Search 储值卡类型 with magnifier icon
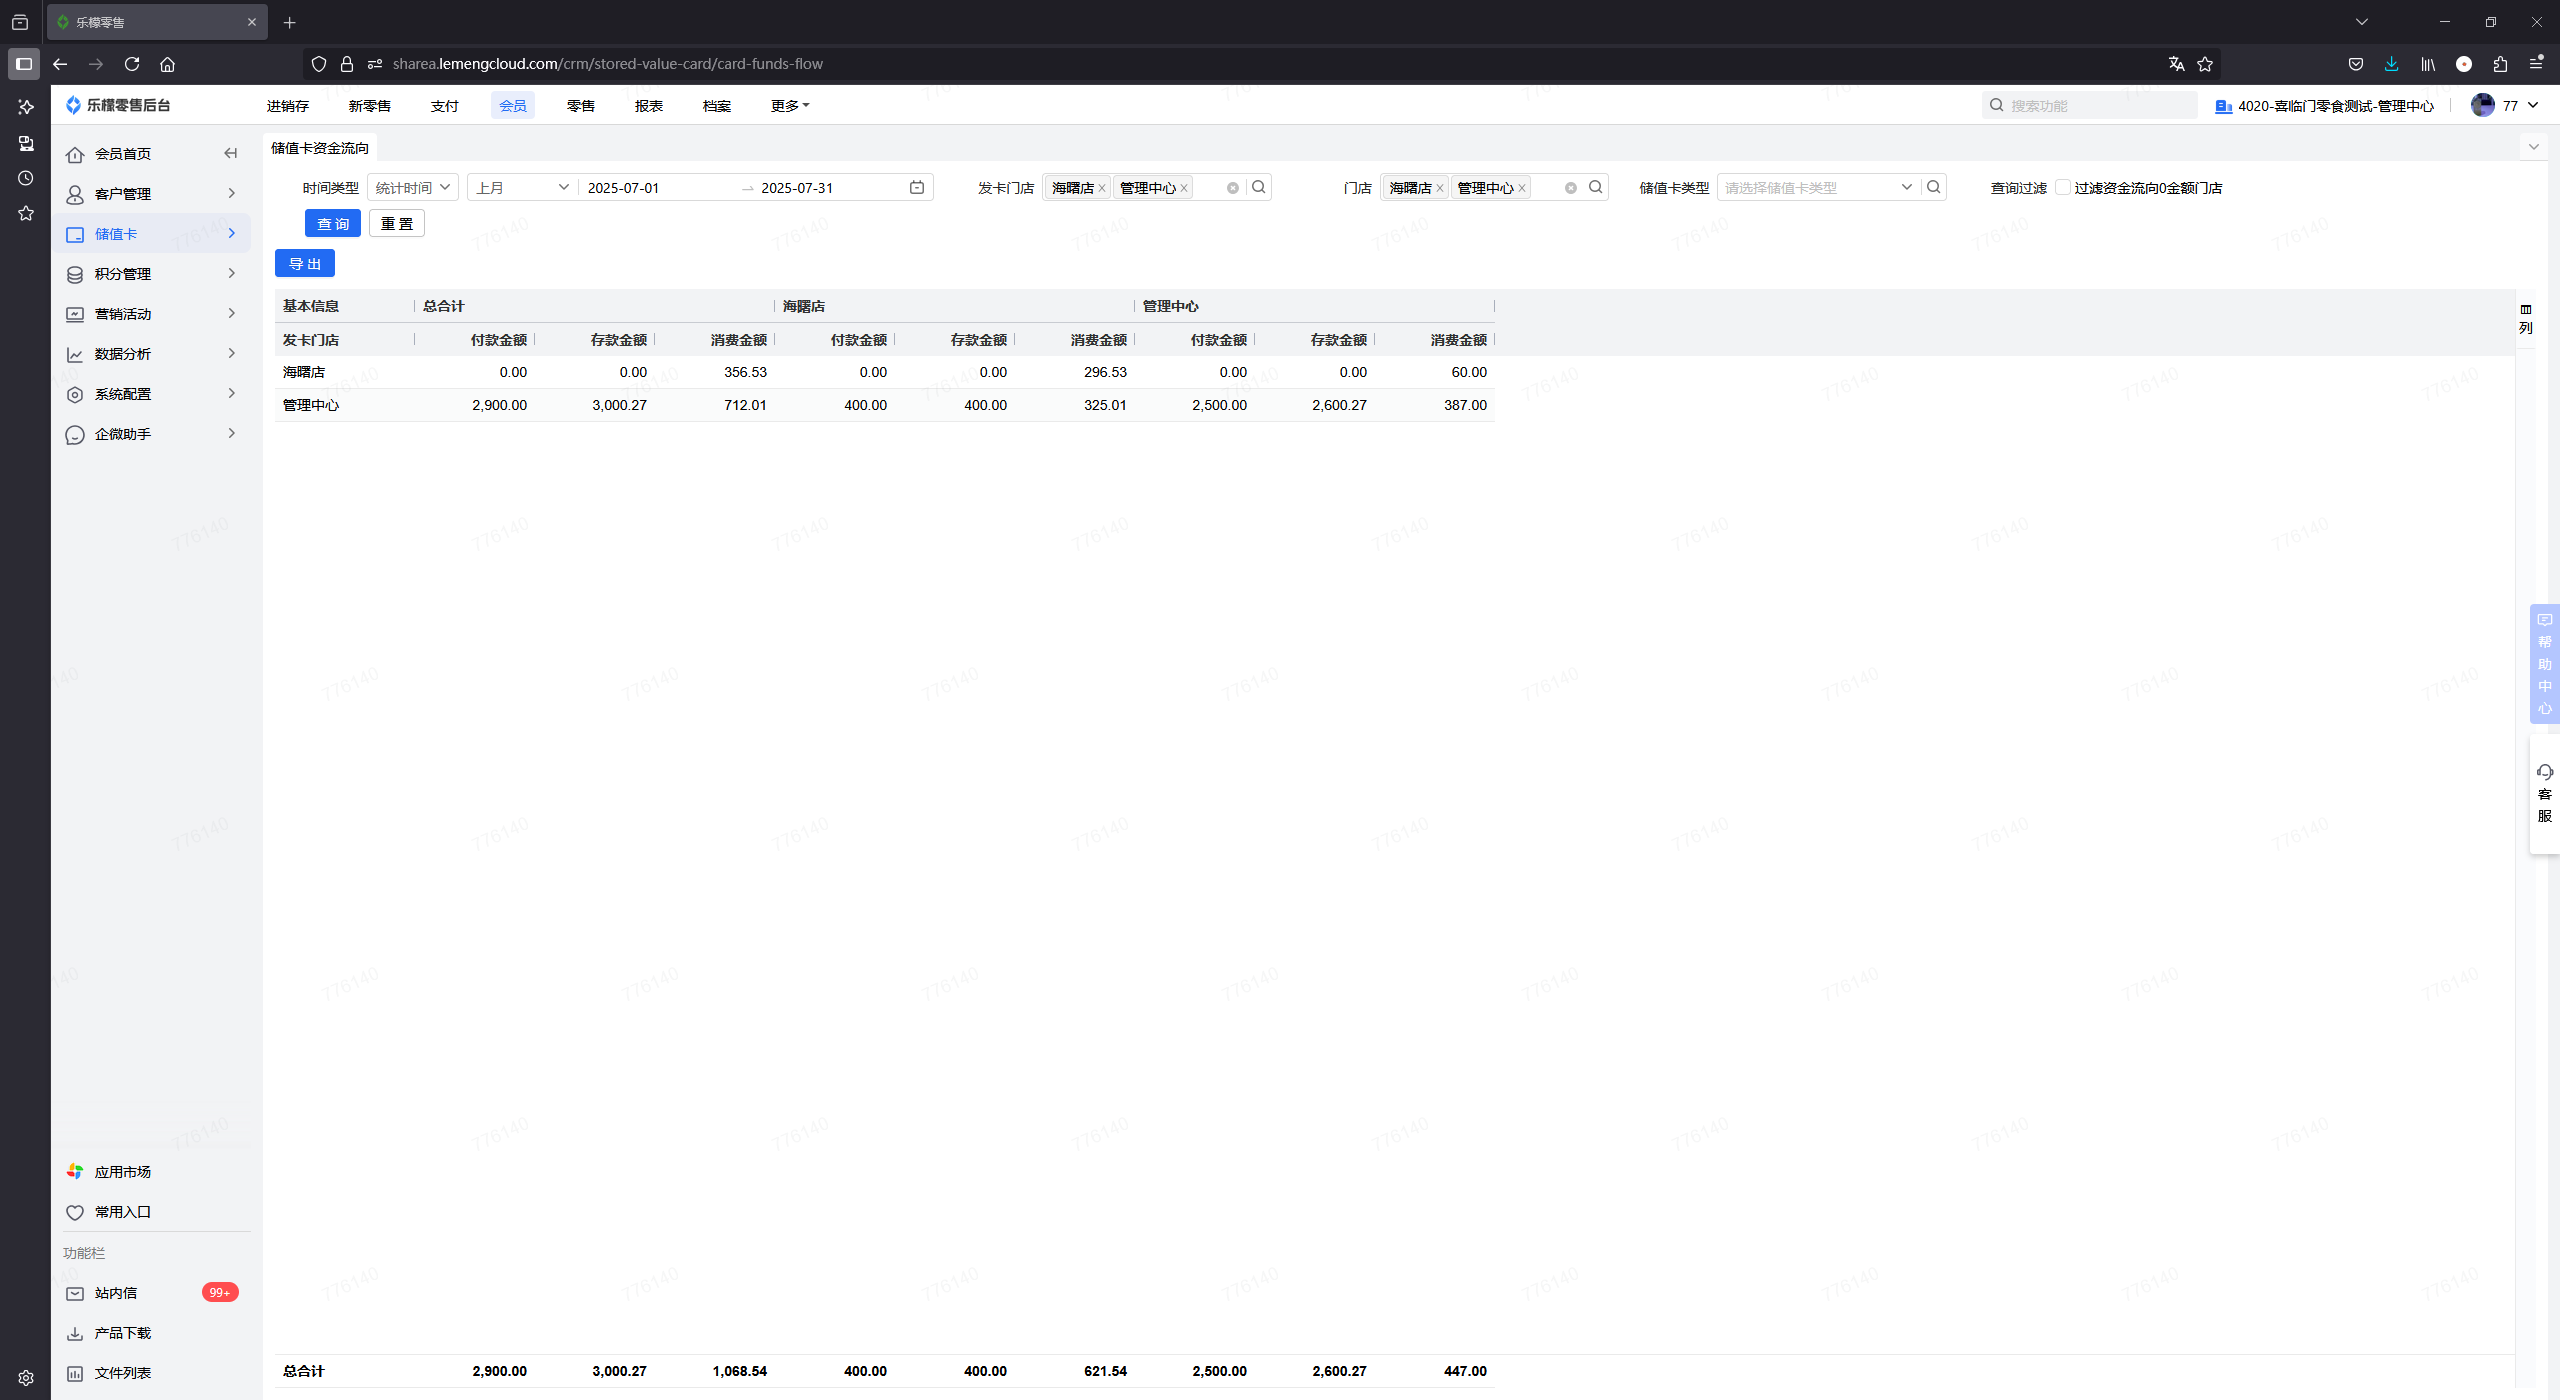This screenshot has width=2560, height=1400. click(1934, 187)
